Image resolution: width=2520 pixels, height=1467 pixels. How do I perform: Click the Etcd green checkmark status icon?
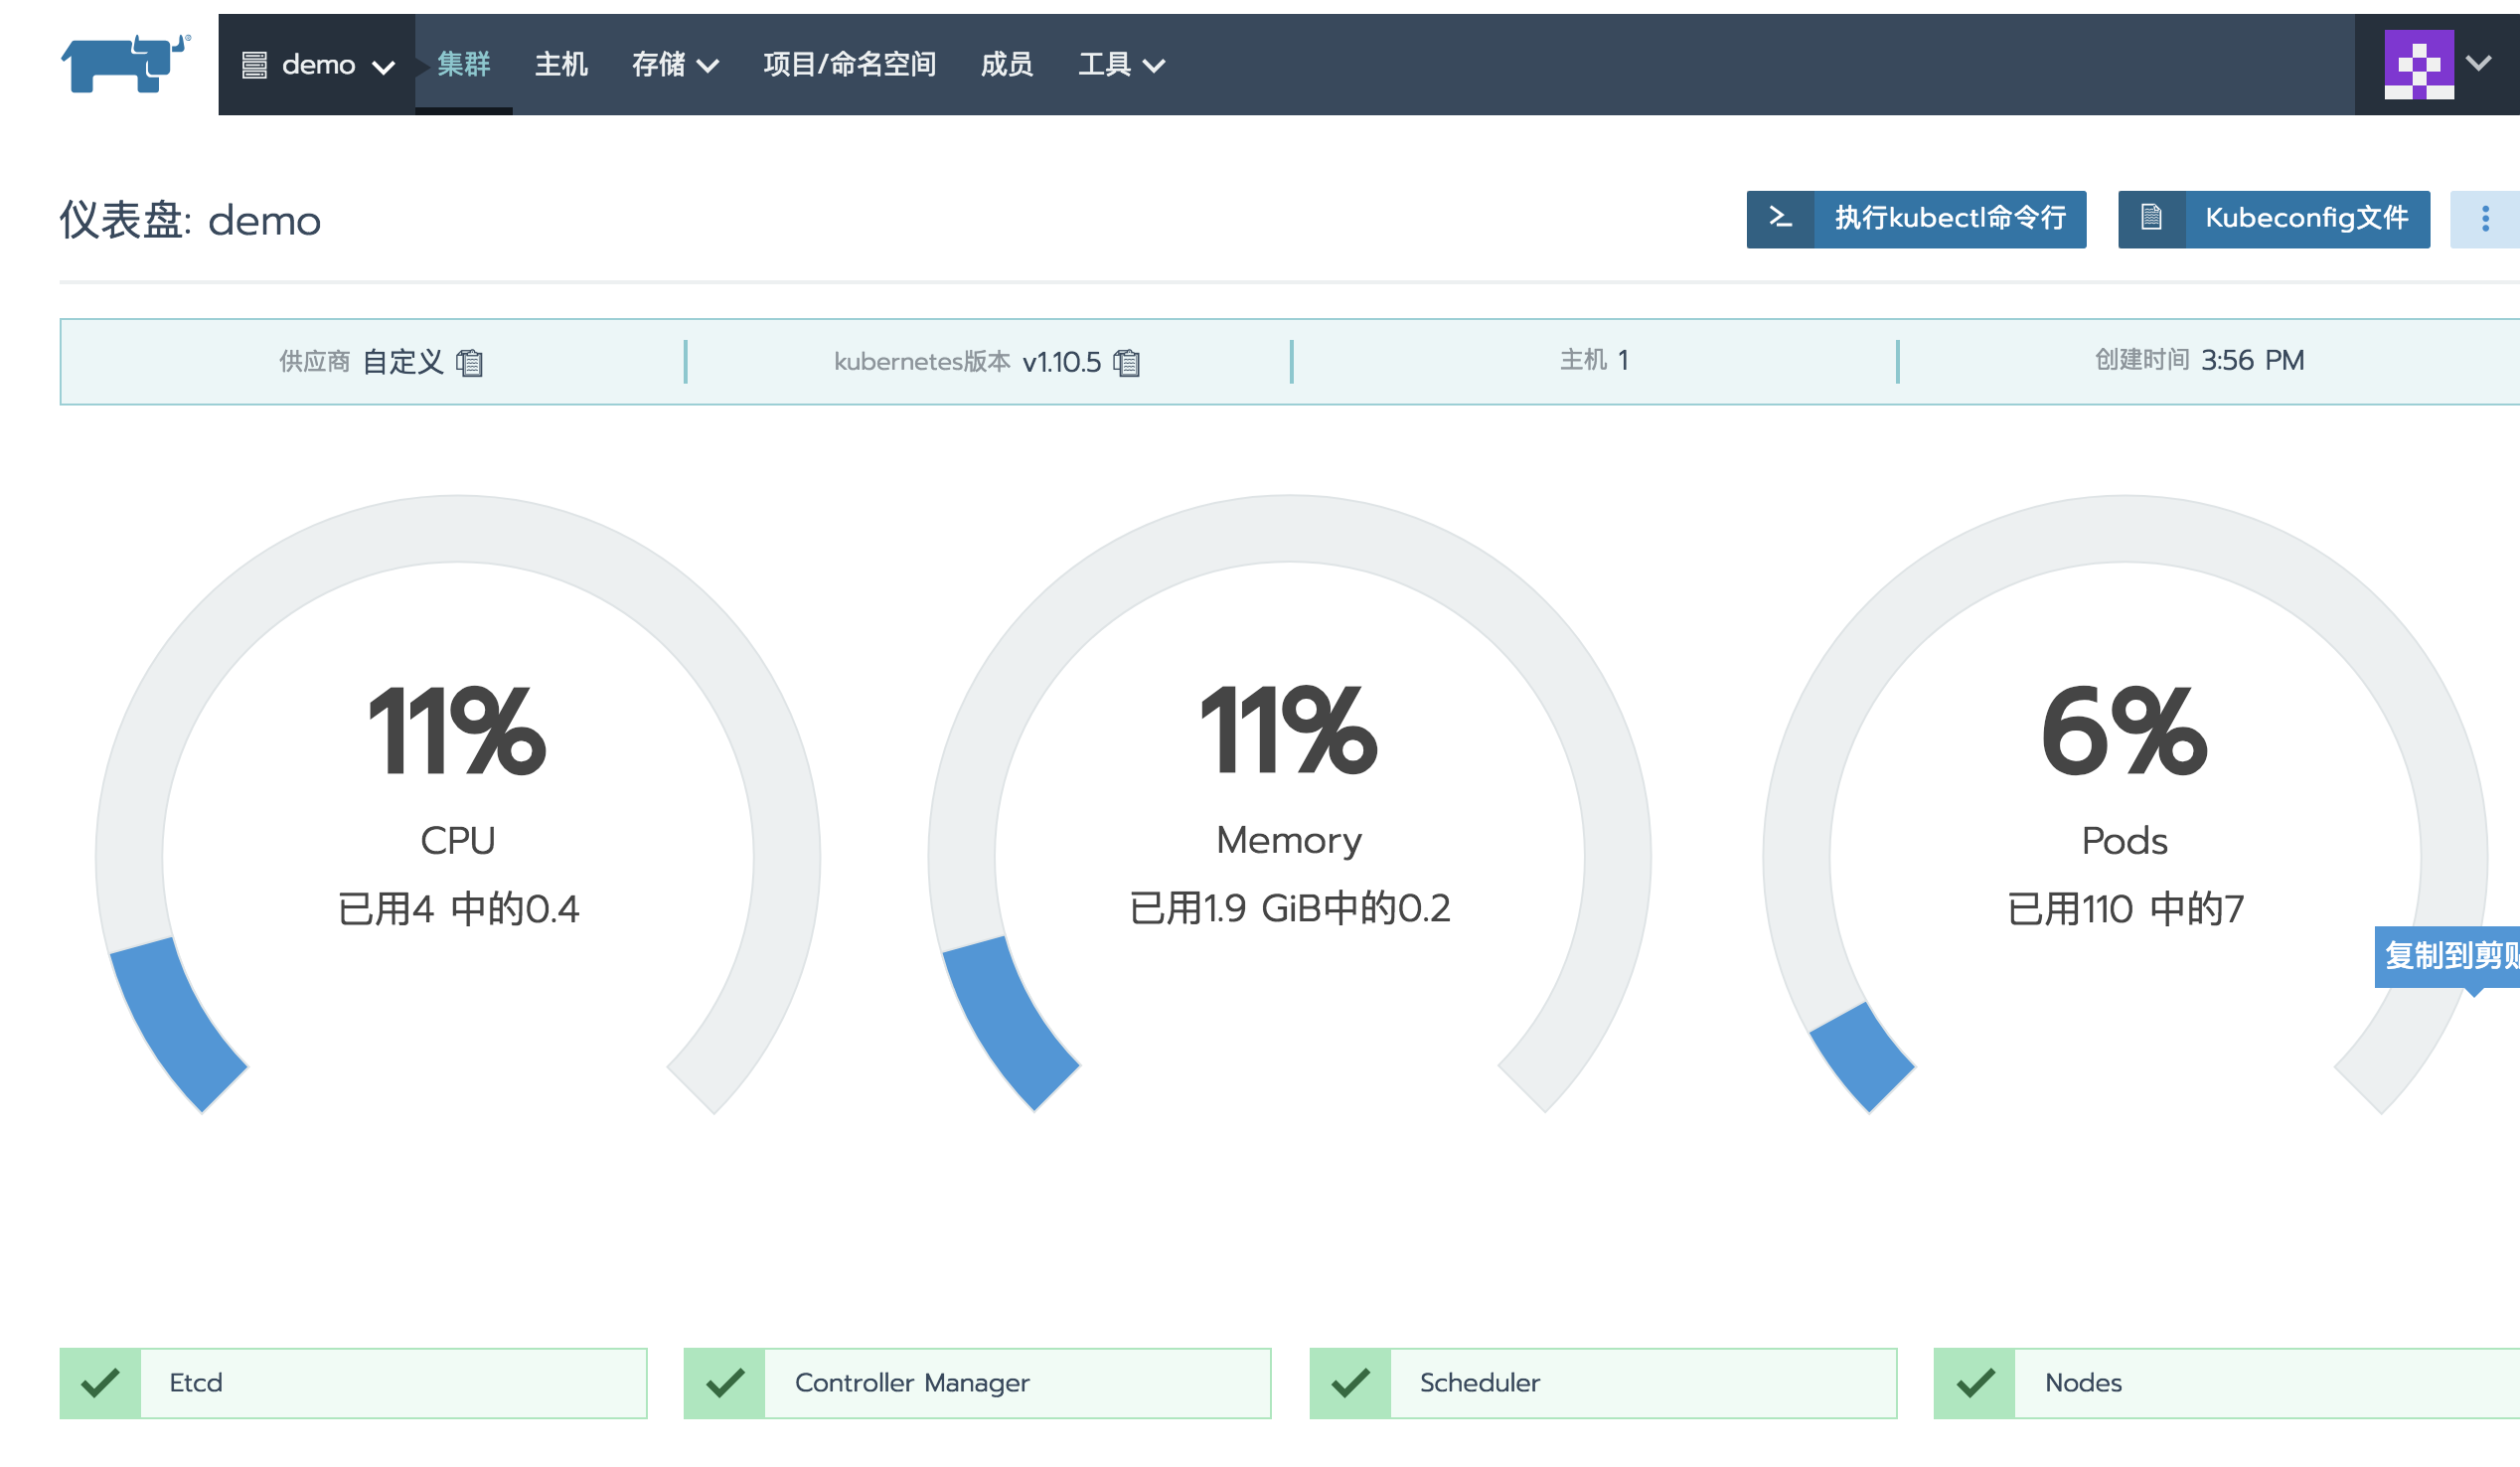(100, 1383)
